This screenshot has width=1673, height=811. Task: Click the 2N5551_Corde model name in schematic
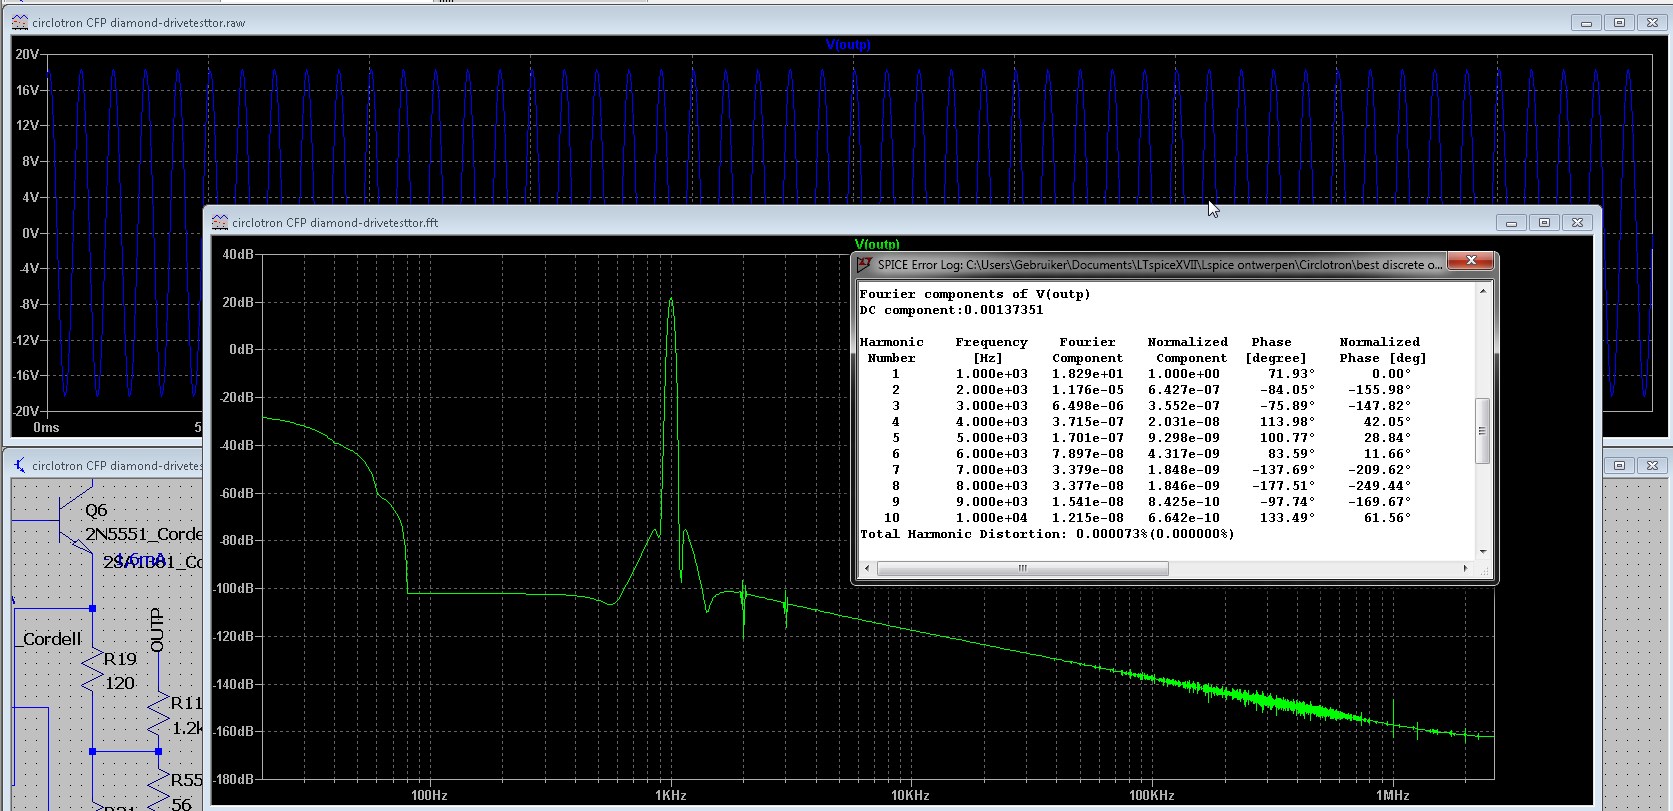coord(144,534)
